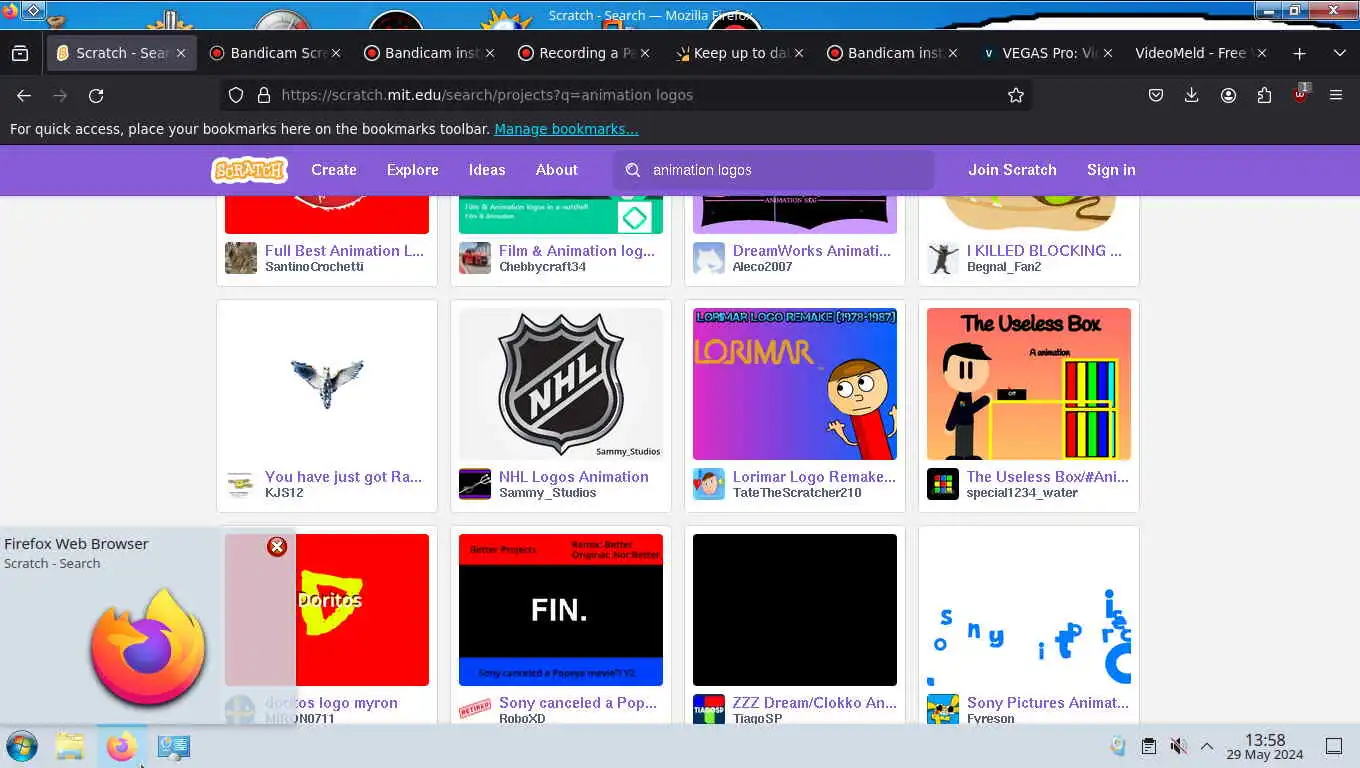The width and height of the screenshot is (1360, 768).
Task: Open the black ZZZ Dream/Clokko thumbnail
Action: point(795,610)
